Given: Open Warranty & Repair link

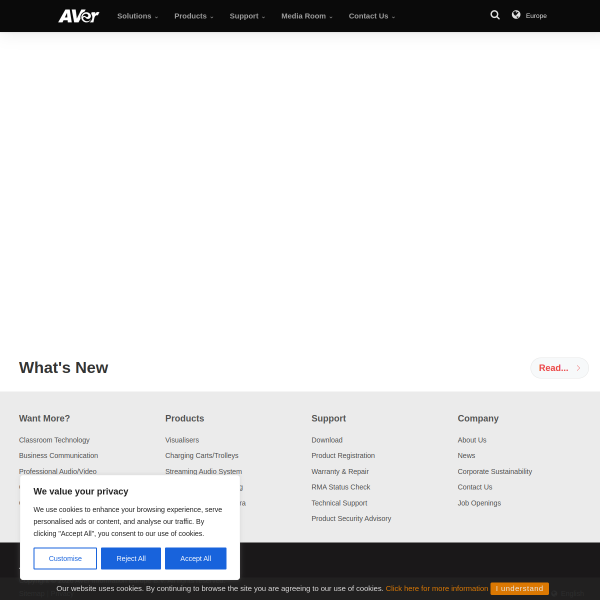Looking at the screenshot, I should 340,471.
